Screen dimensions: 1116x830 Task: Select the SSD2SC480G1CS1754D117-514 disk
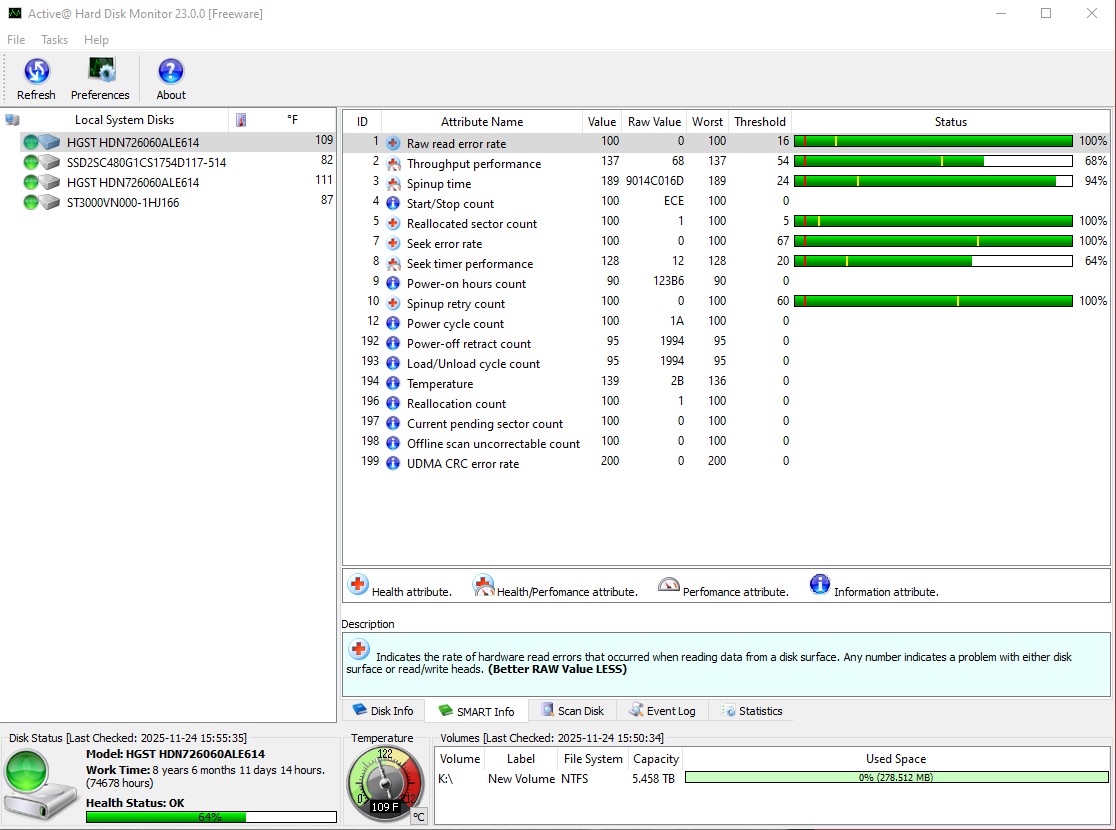[x=146, y=162]
